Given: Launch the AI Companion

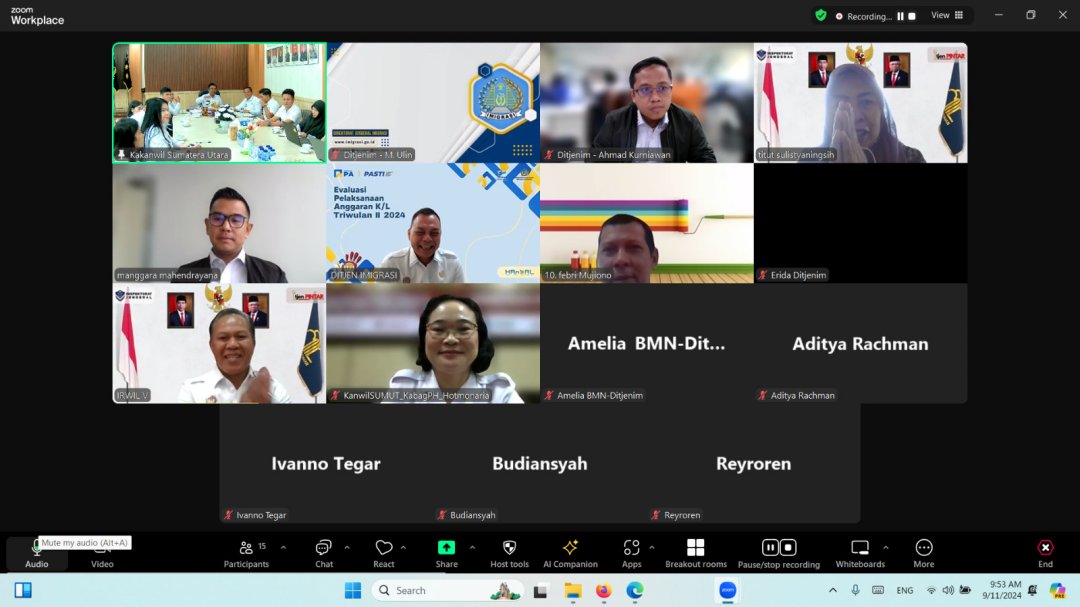Looking at the screenshot, I should 570,551.
